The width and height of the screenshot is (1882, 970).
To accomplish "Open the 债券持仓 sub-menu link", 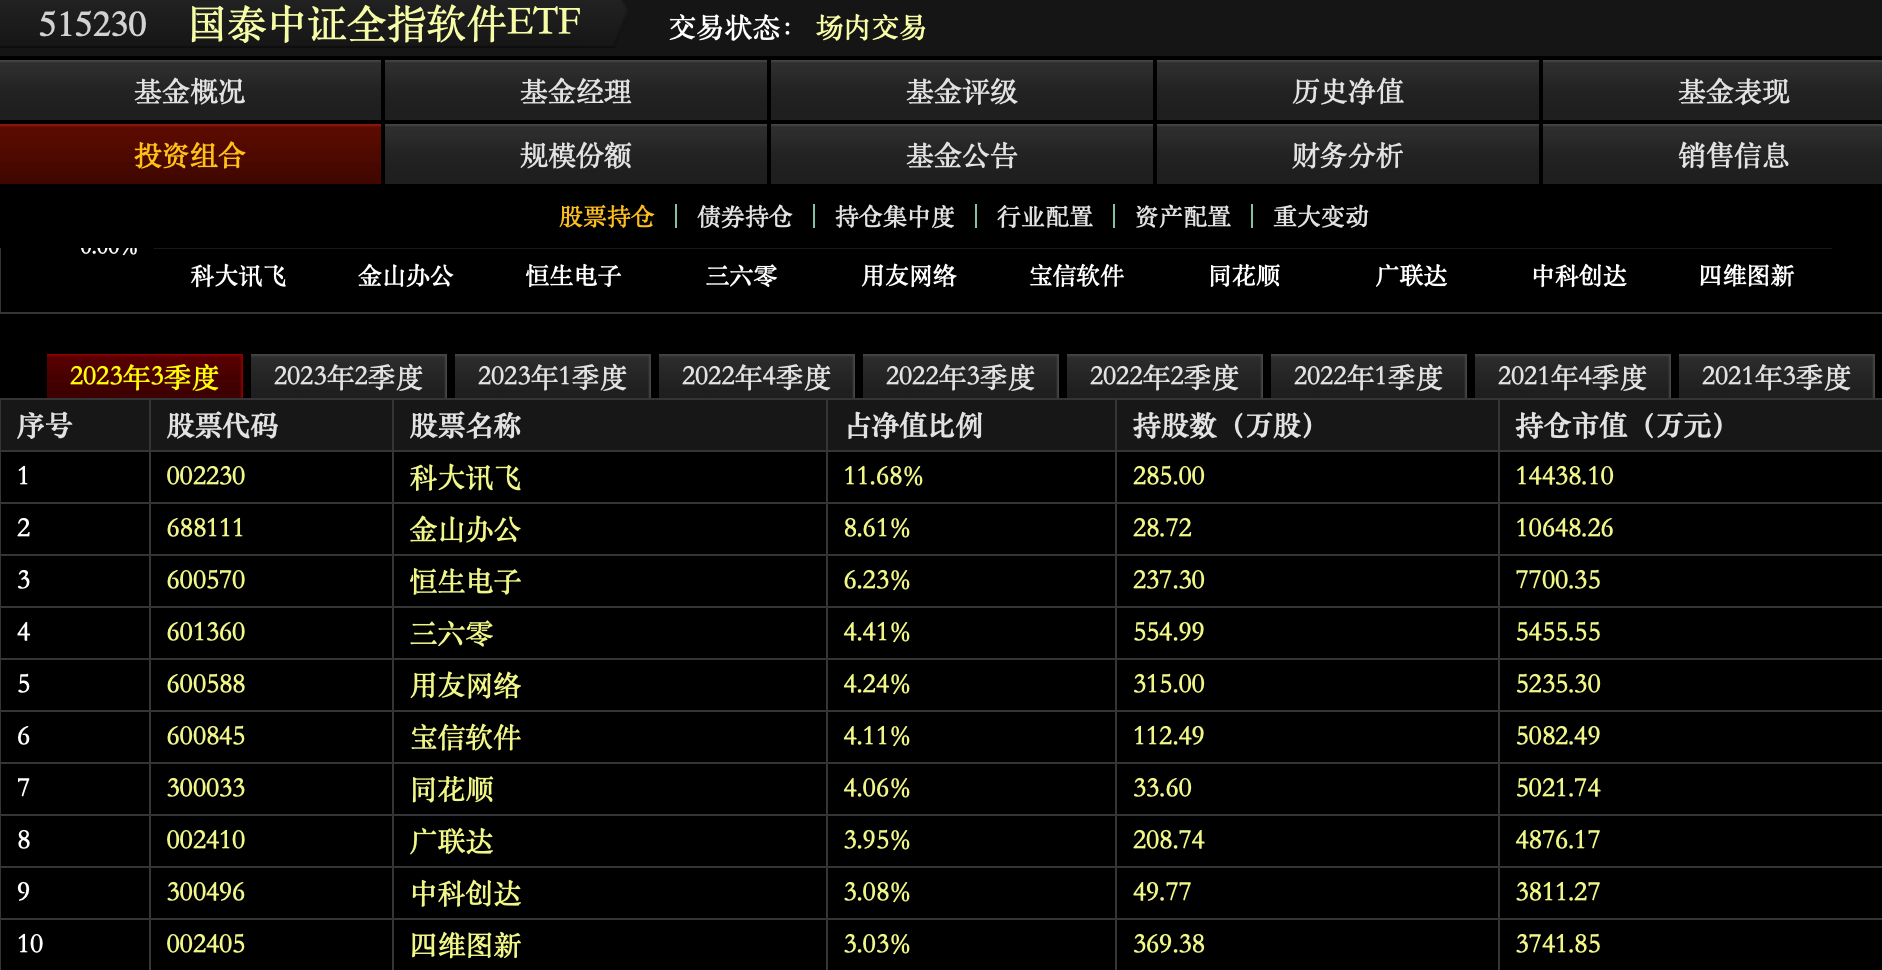I will (x=744, y=216).
